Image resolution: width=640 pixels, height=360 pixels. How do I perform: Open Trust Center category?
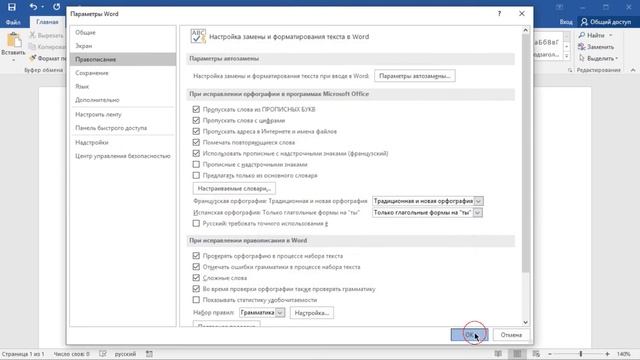123,156
